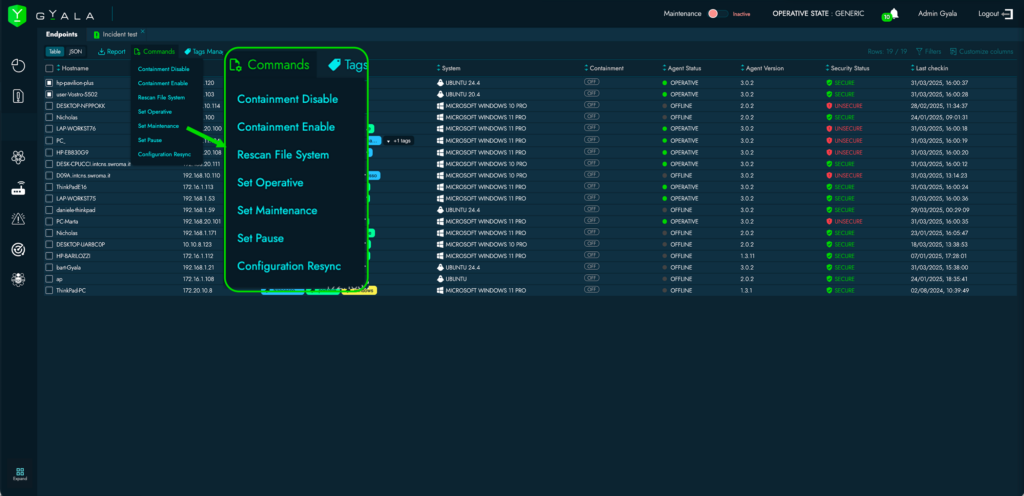Sort by the Agent Status column header
Viewport: 1024px width, 496px height.
tap(685, 68)
